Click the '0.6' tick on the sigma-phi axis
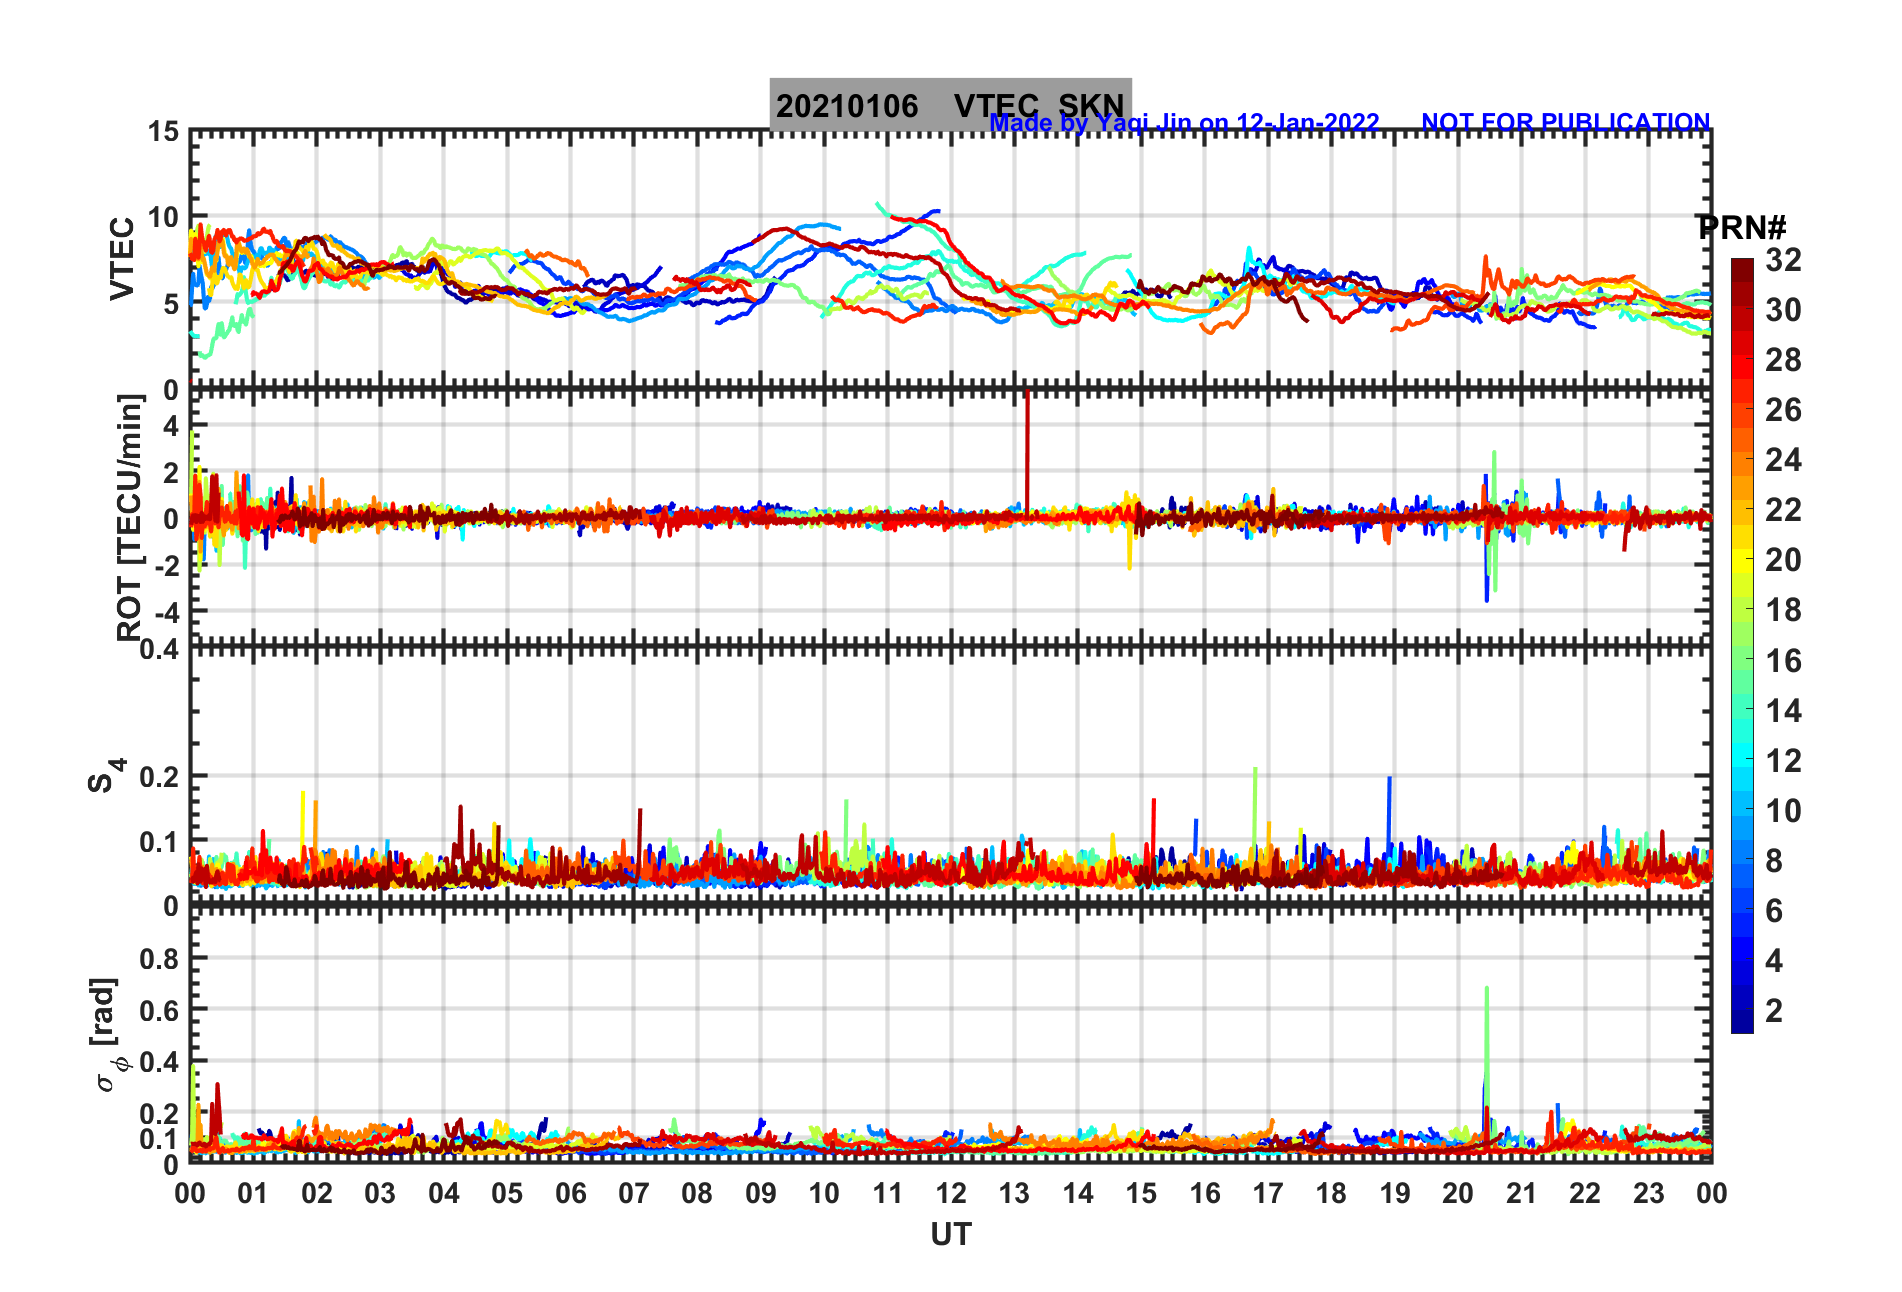1902x1292 pixels. coord(159,1010)
